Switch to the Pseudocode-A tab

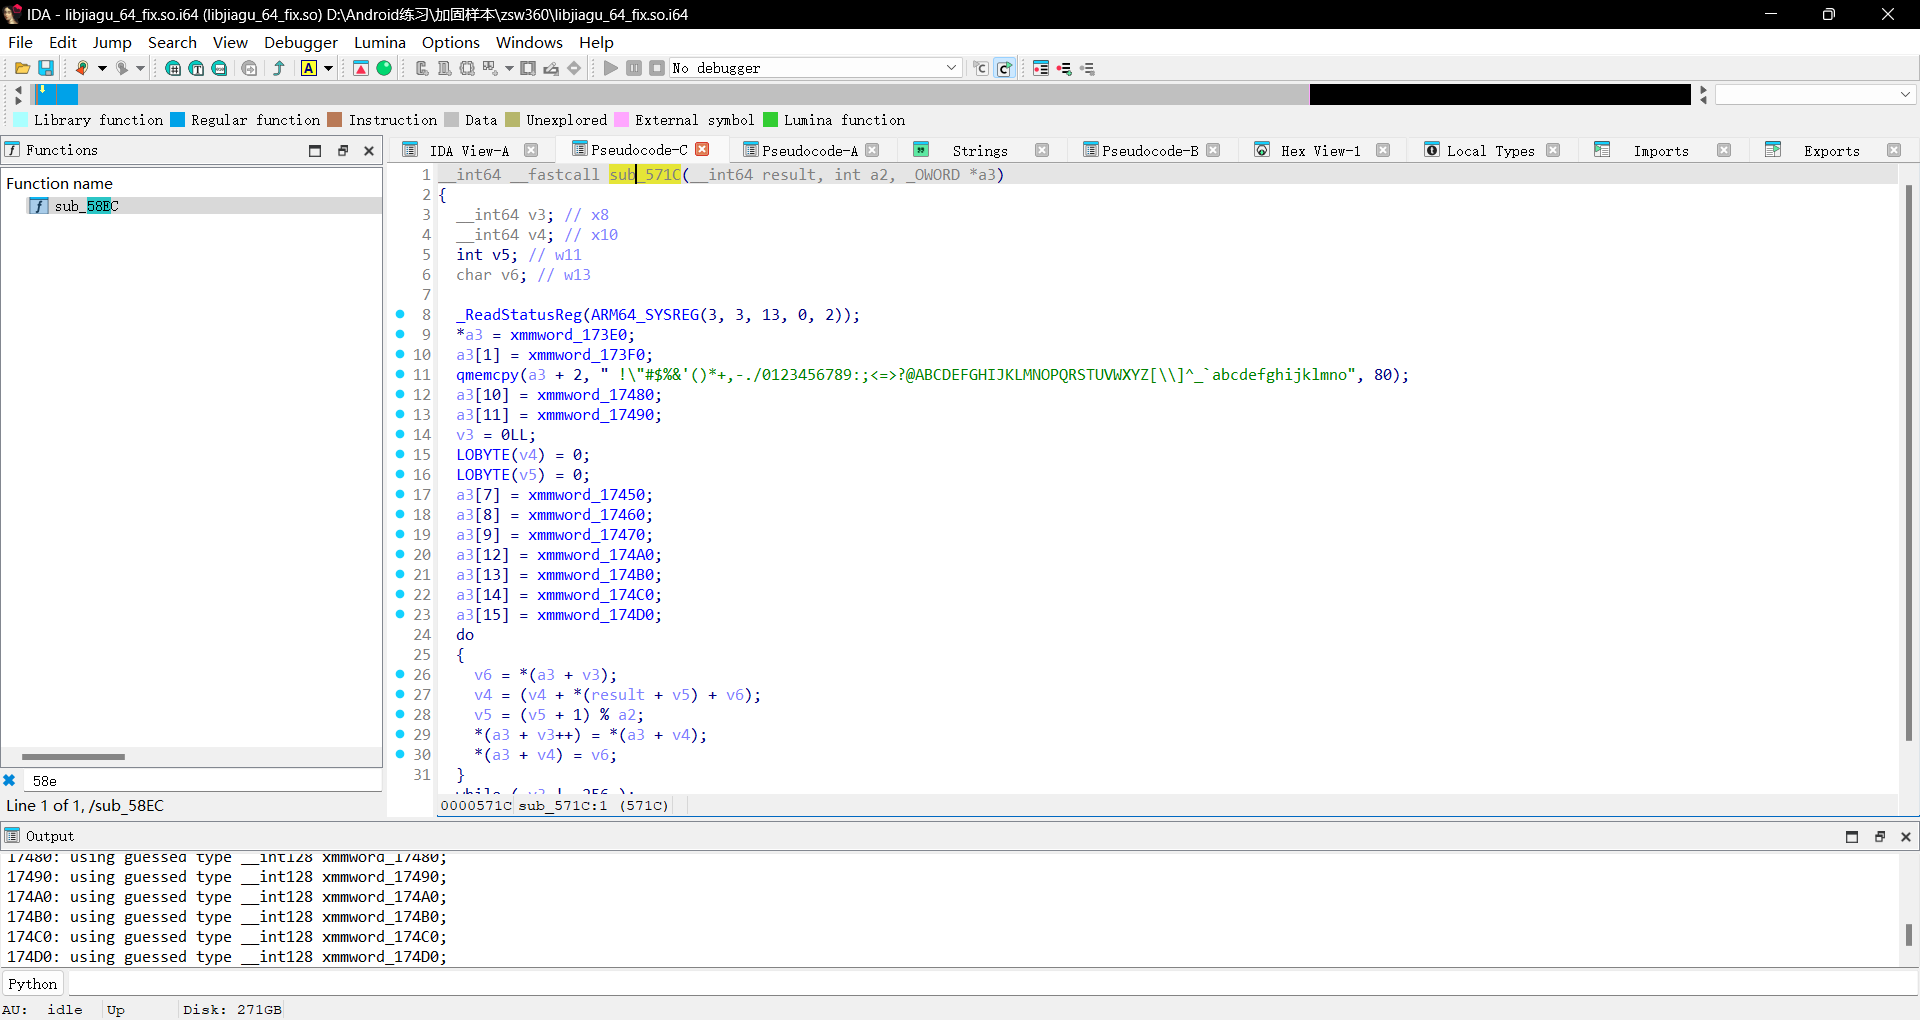coord(809,150)
